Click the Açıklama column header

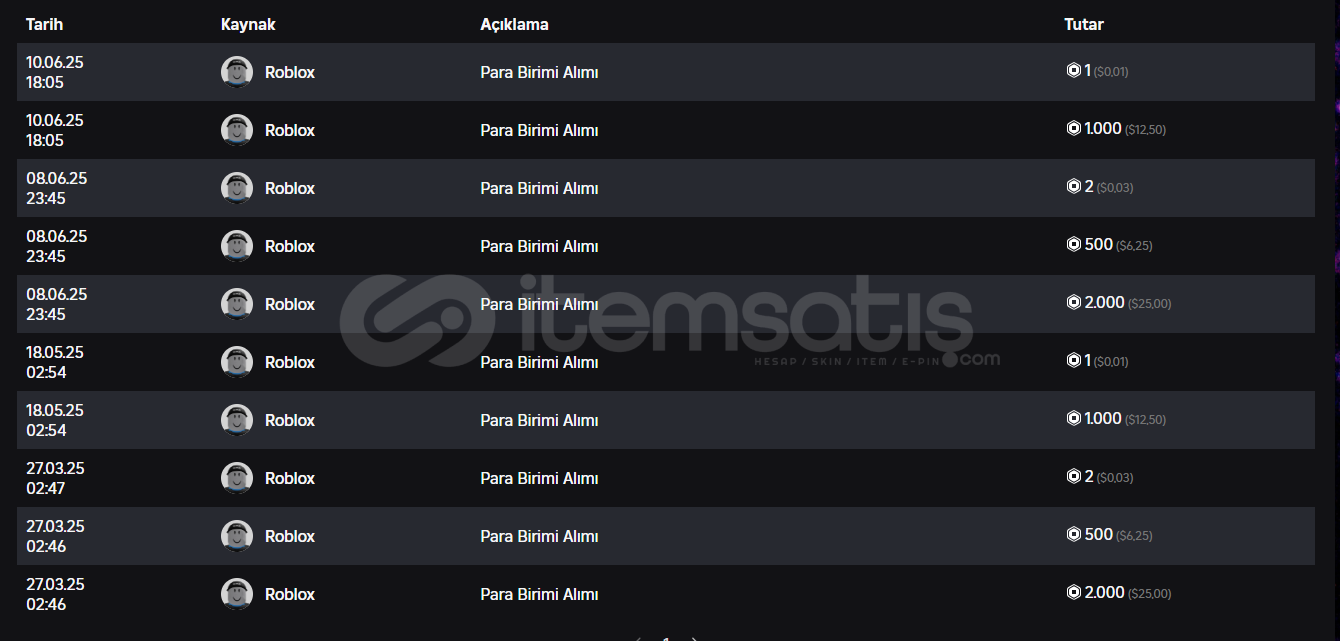click(514, 24)
